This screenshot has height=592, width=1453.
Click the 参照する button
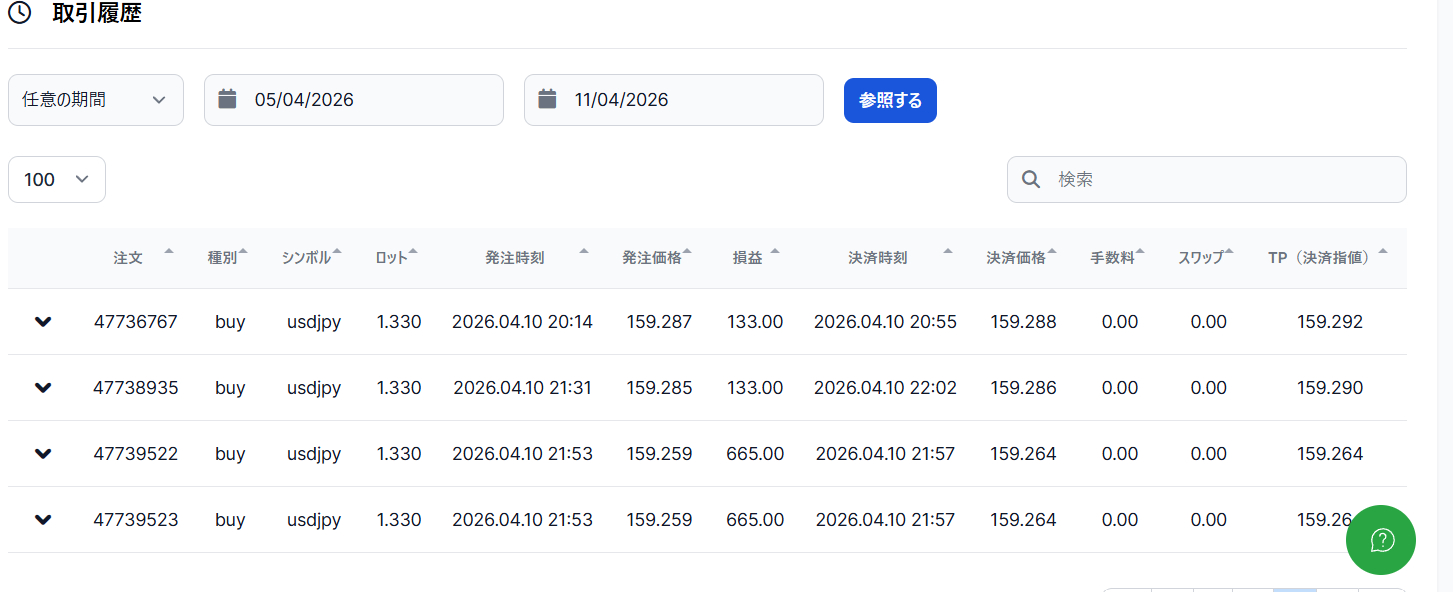[x=890, y=100]
